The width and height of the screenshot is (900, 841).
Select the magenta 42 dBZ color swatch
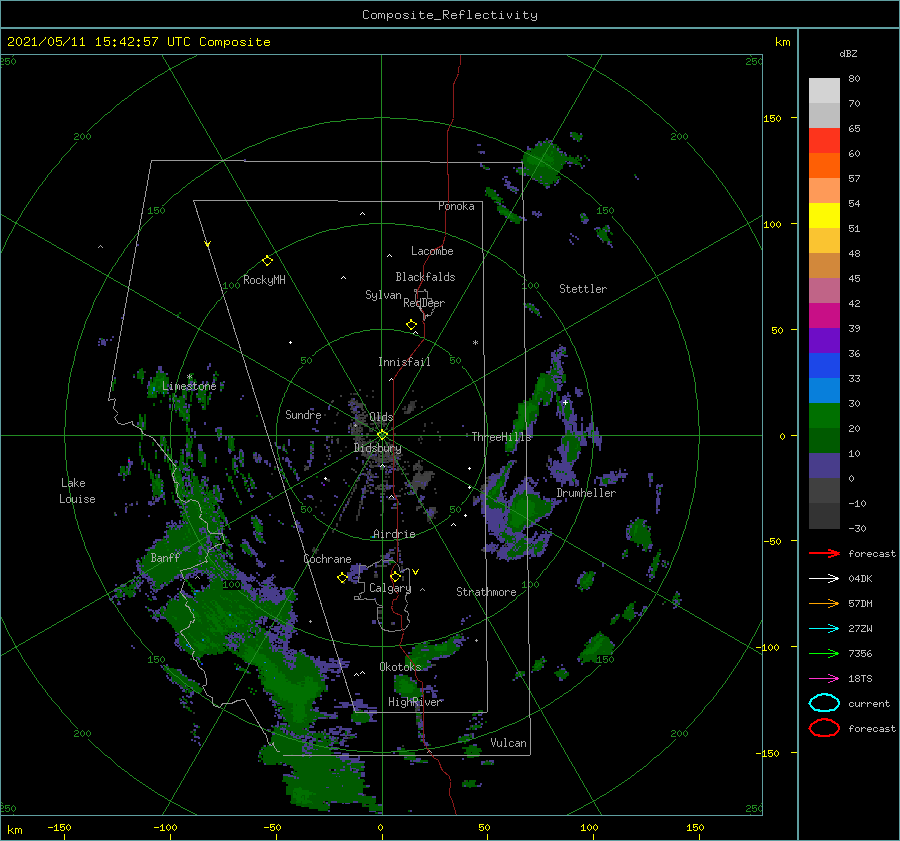824,315
